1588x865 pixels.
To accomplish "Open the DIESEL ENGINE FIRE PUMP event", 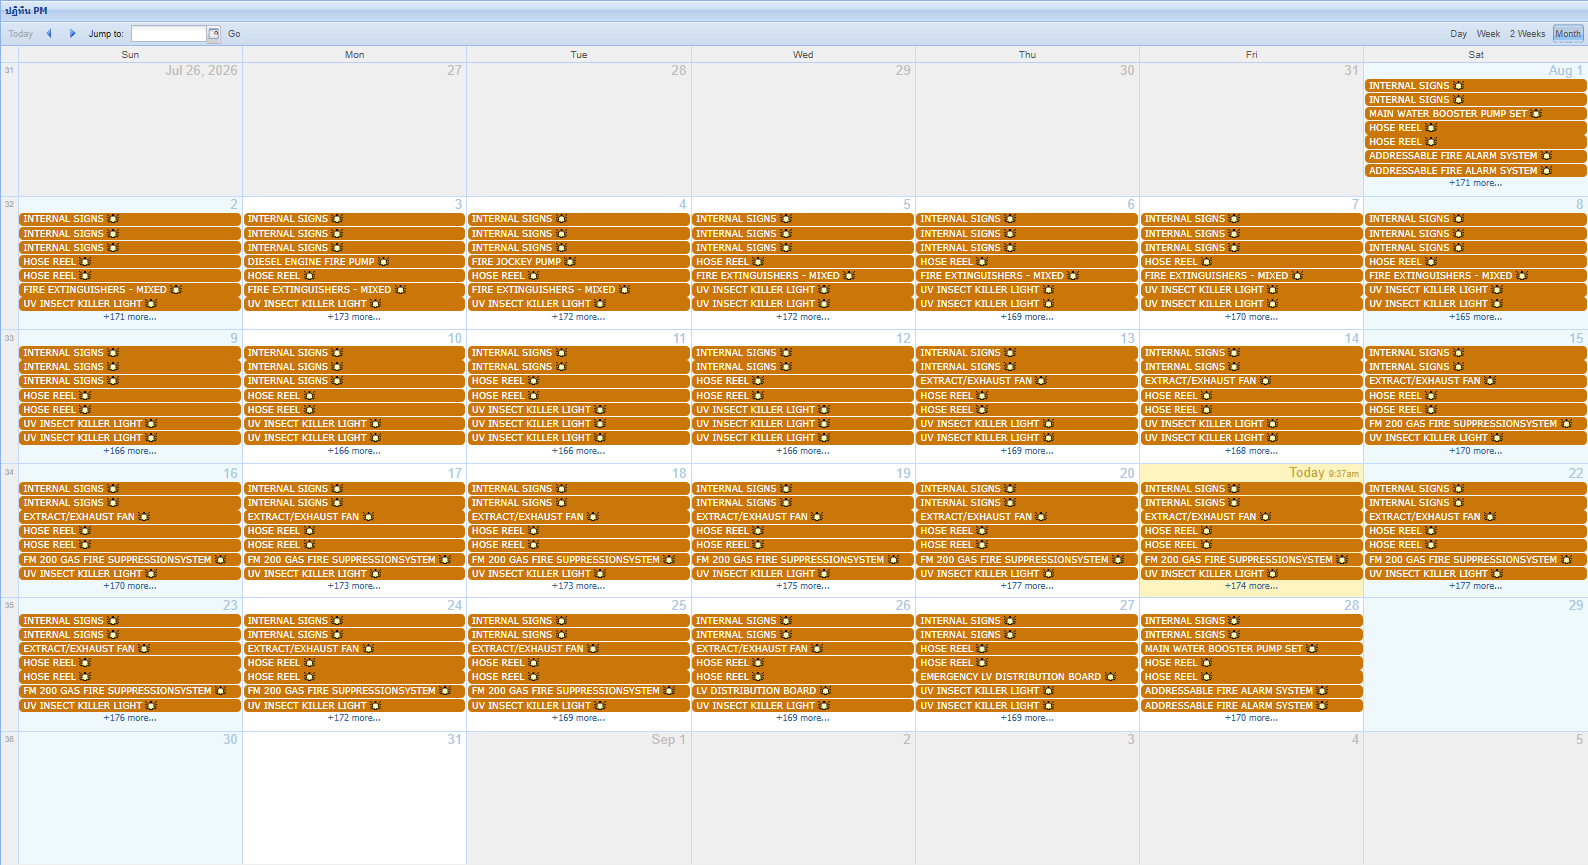I will click(354, 262).
